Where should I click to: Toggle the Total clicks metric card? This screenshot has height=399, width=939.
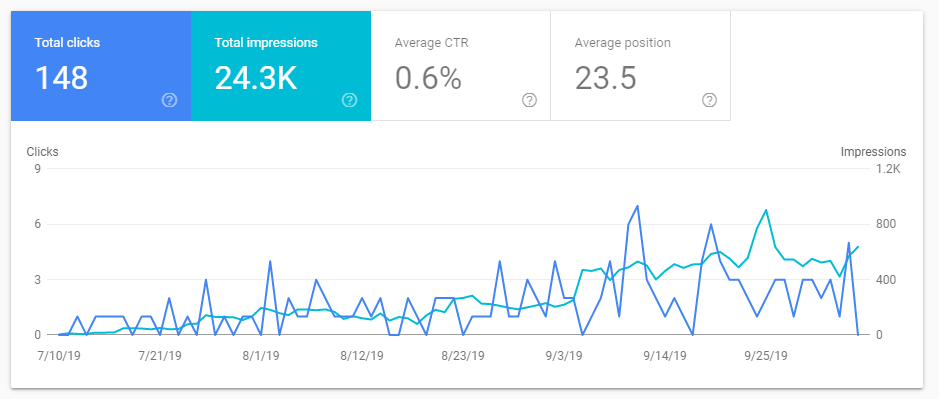click(101, 66)
